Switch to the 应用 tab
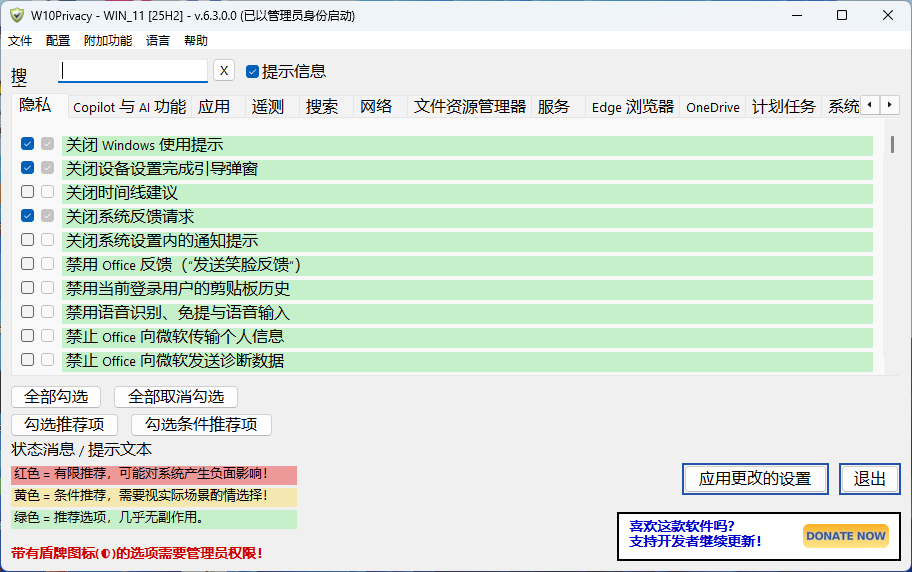 pyautogui.click(x=219, y=107)
